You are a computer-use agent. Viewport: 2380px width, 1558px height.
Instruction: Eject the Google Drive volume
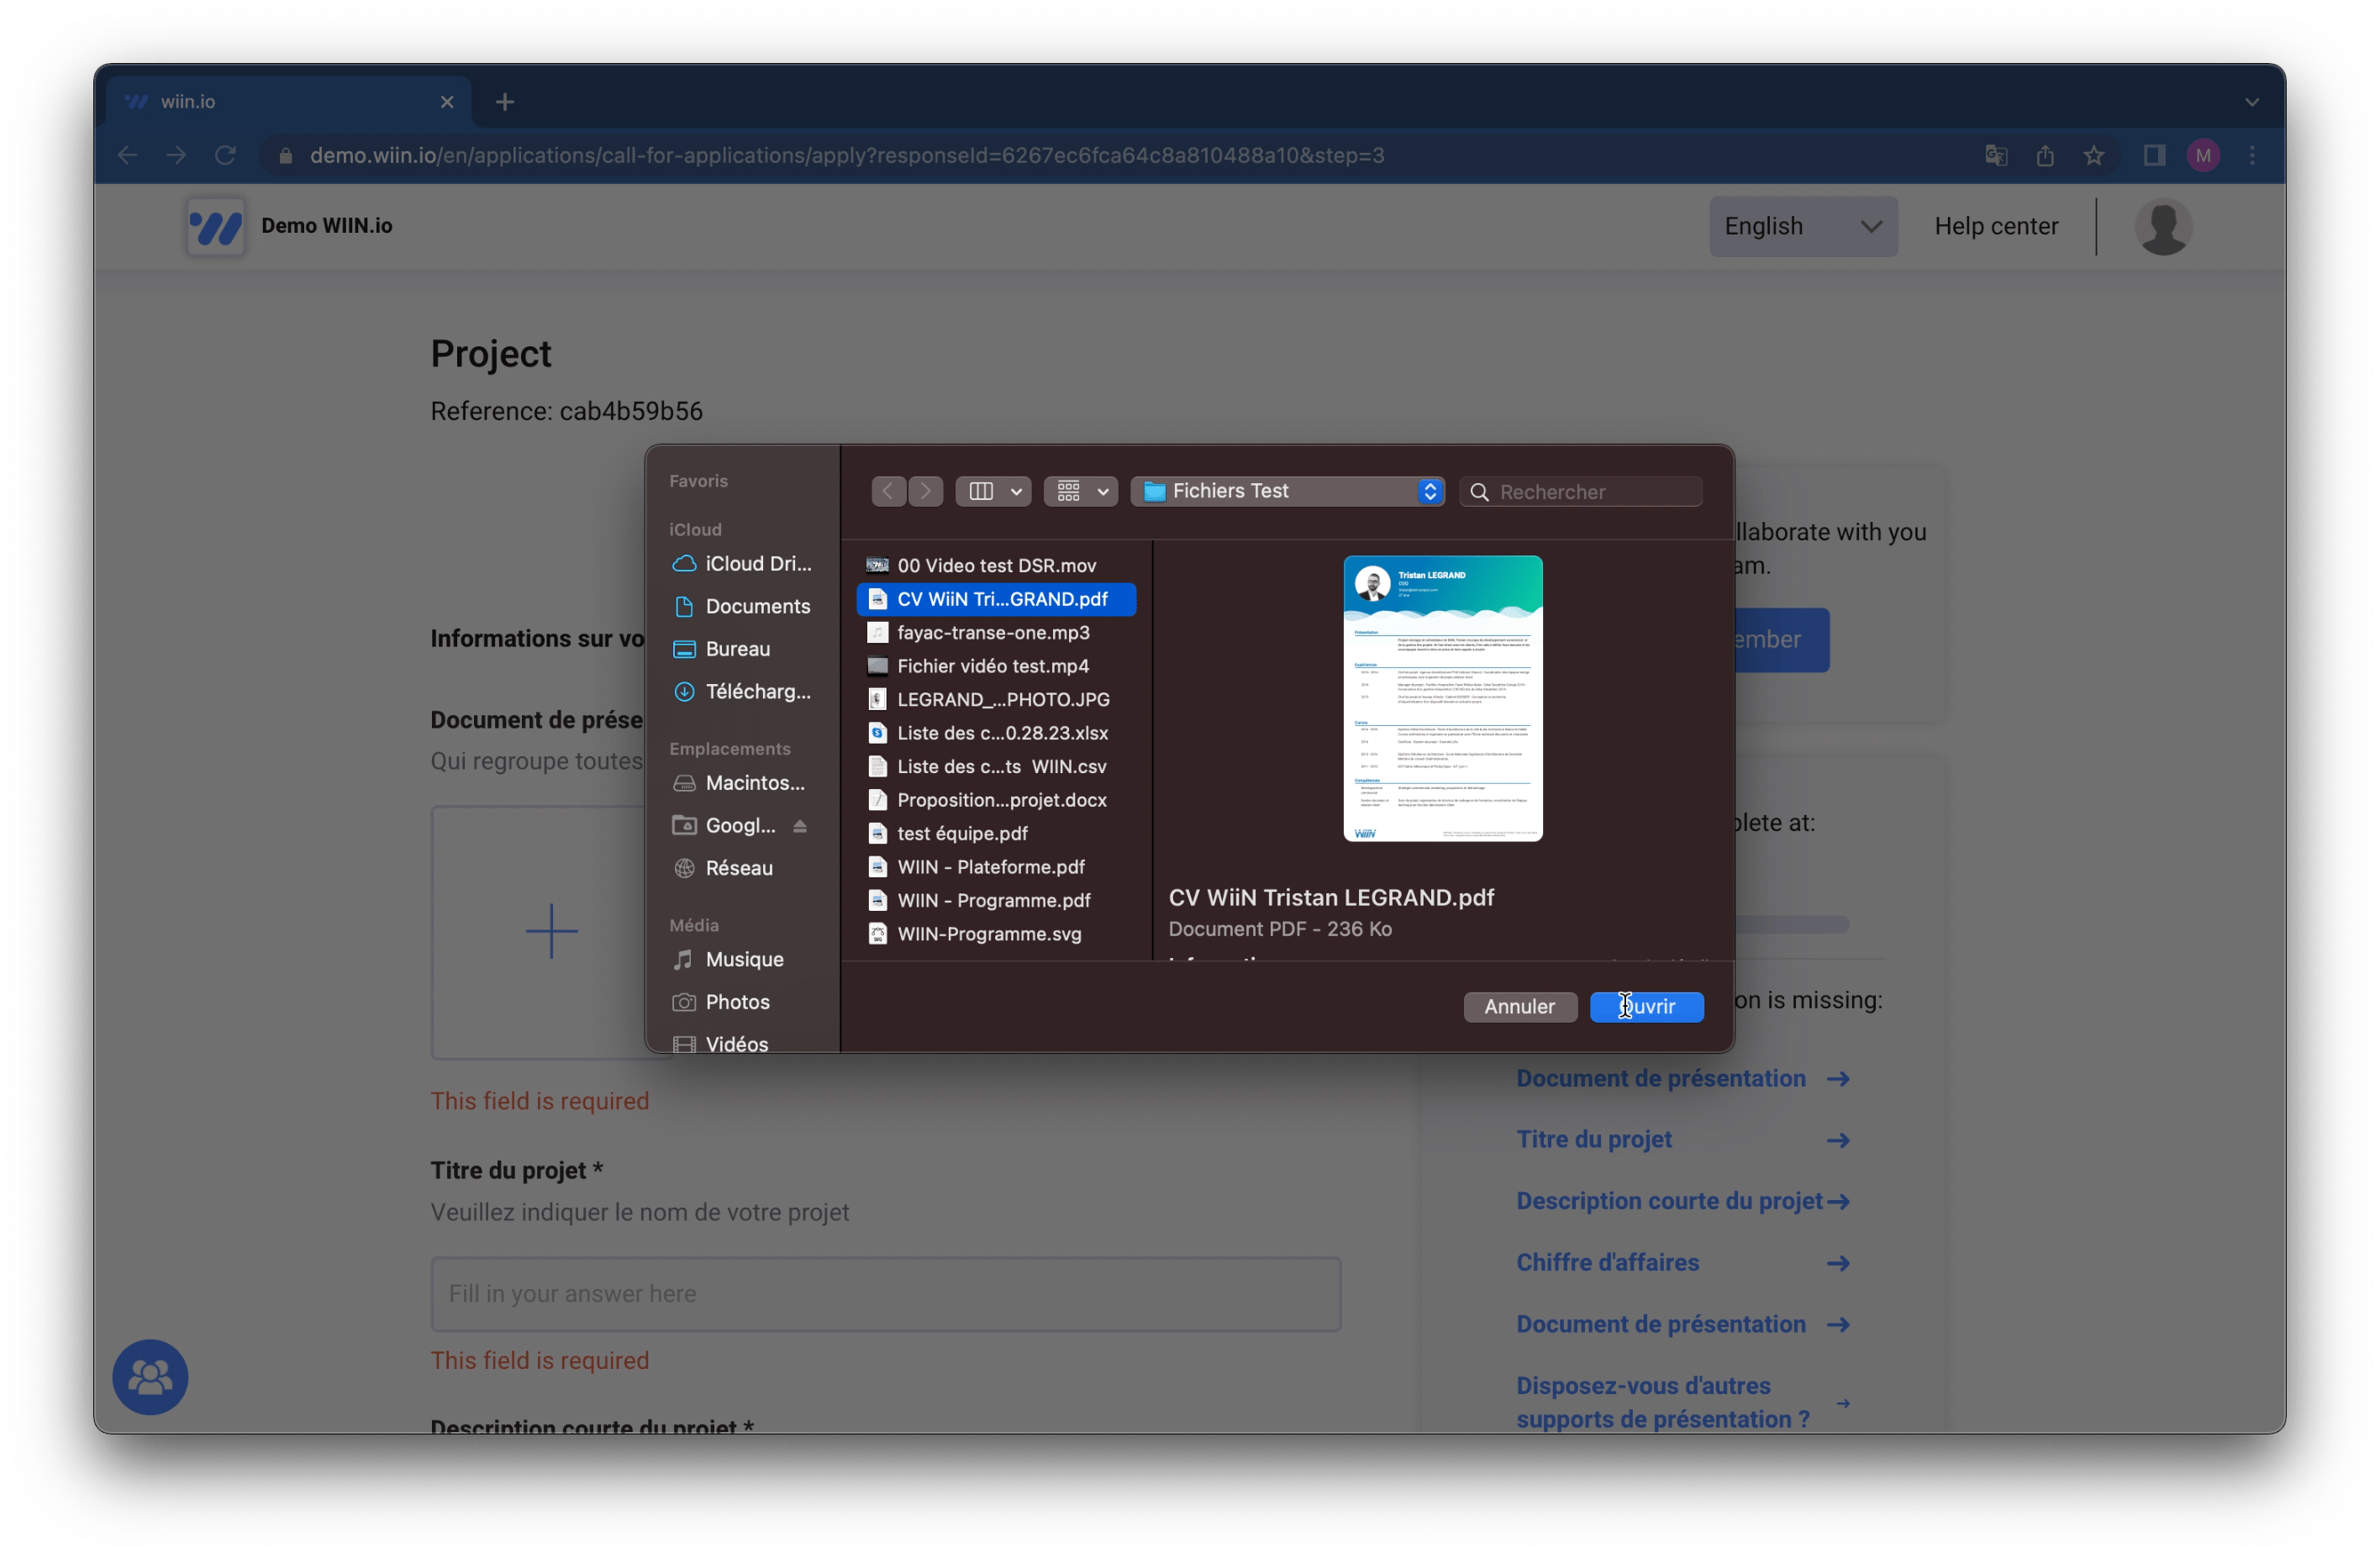pos(800,826)
